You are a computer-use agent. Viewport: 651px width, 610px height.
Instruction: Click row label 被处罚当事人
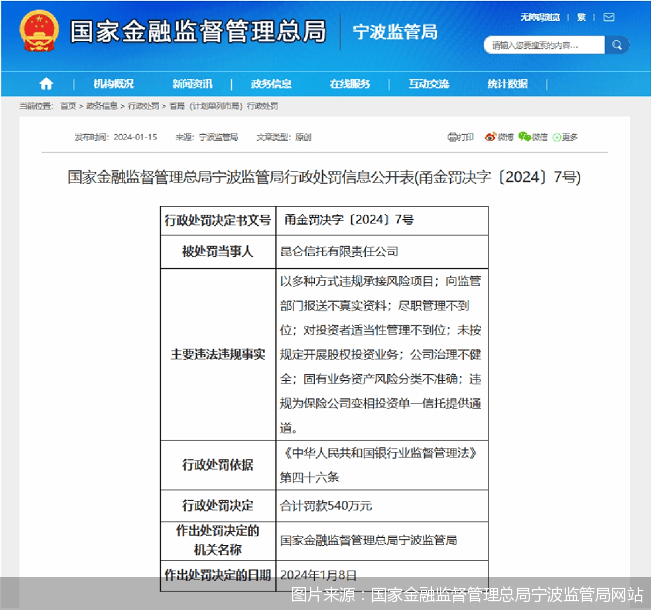point(218,251)
